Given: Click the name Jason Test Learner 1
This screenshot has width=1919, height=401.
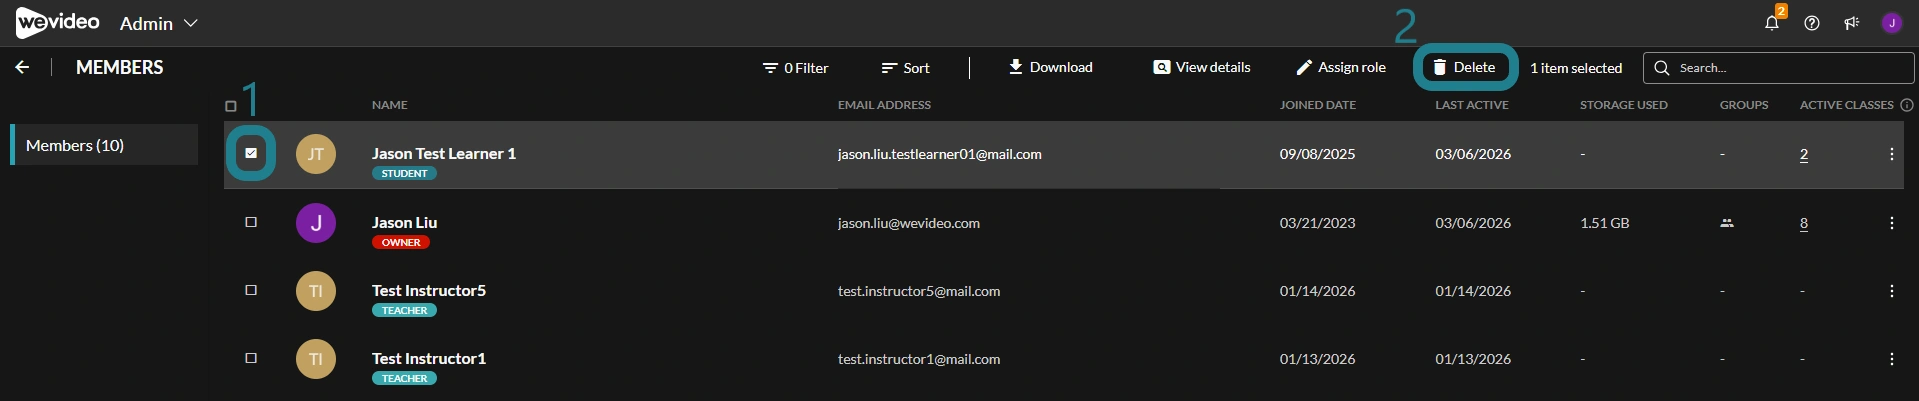Looking at the screenshot, I should tap(444, 153).
